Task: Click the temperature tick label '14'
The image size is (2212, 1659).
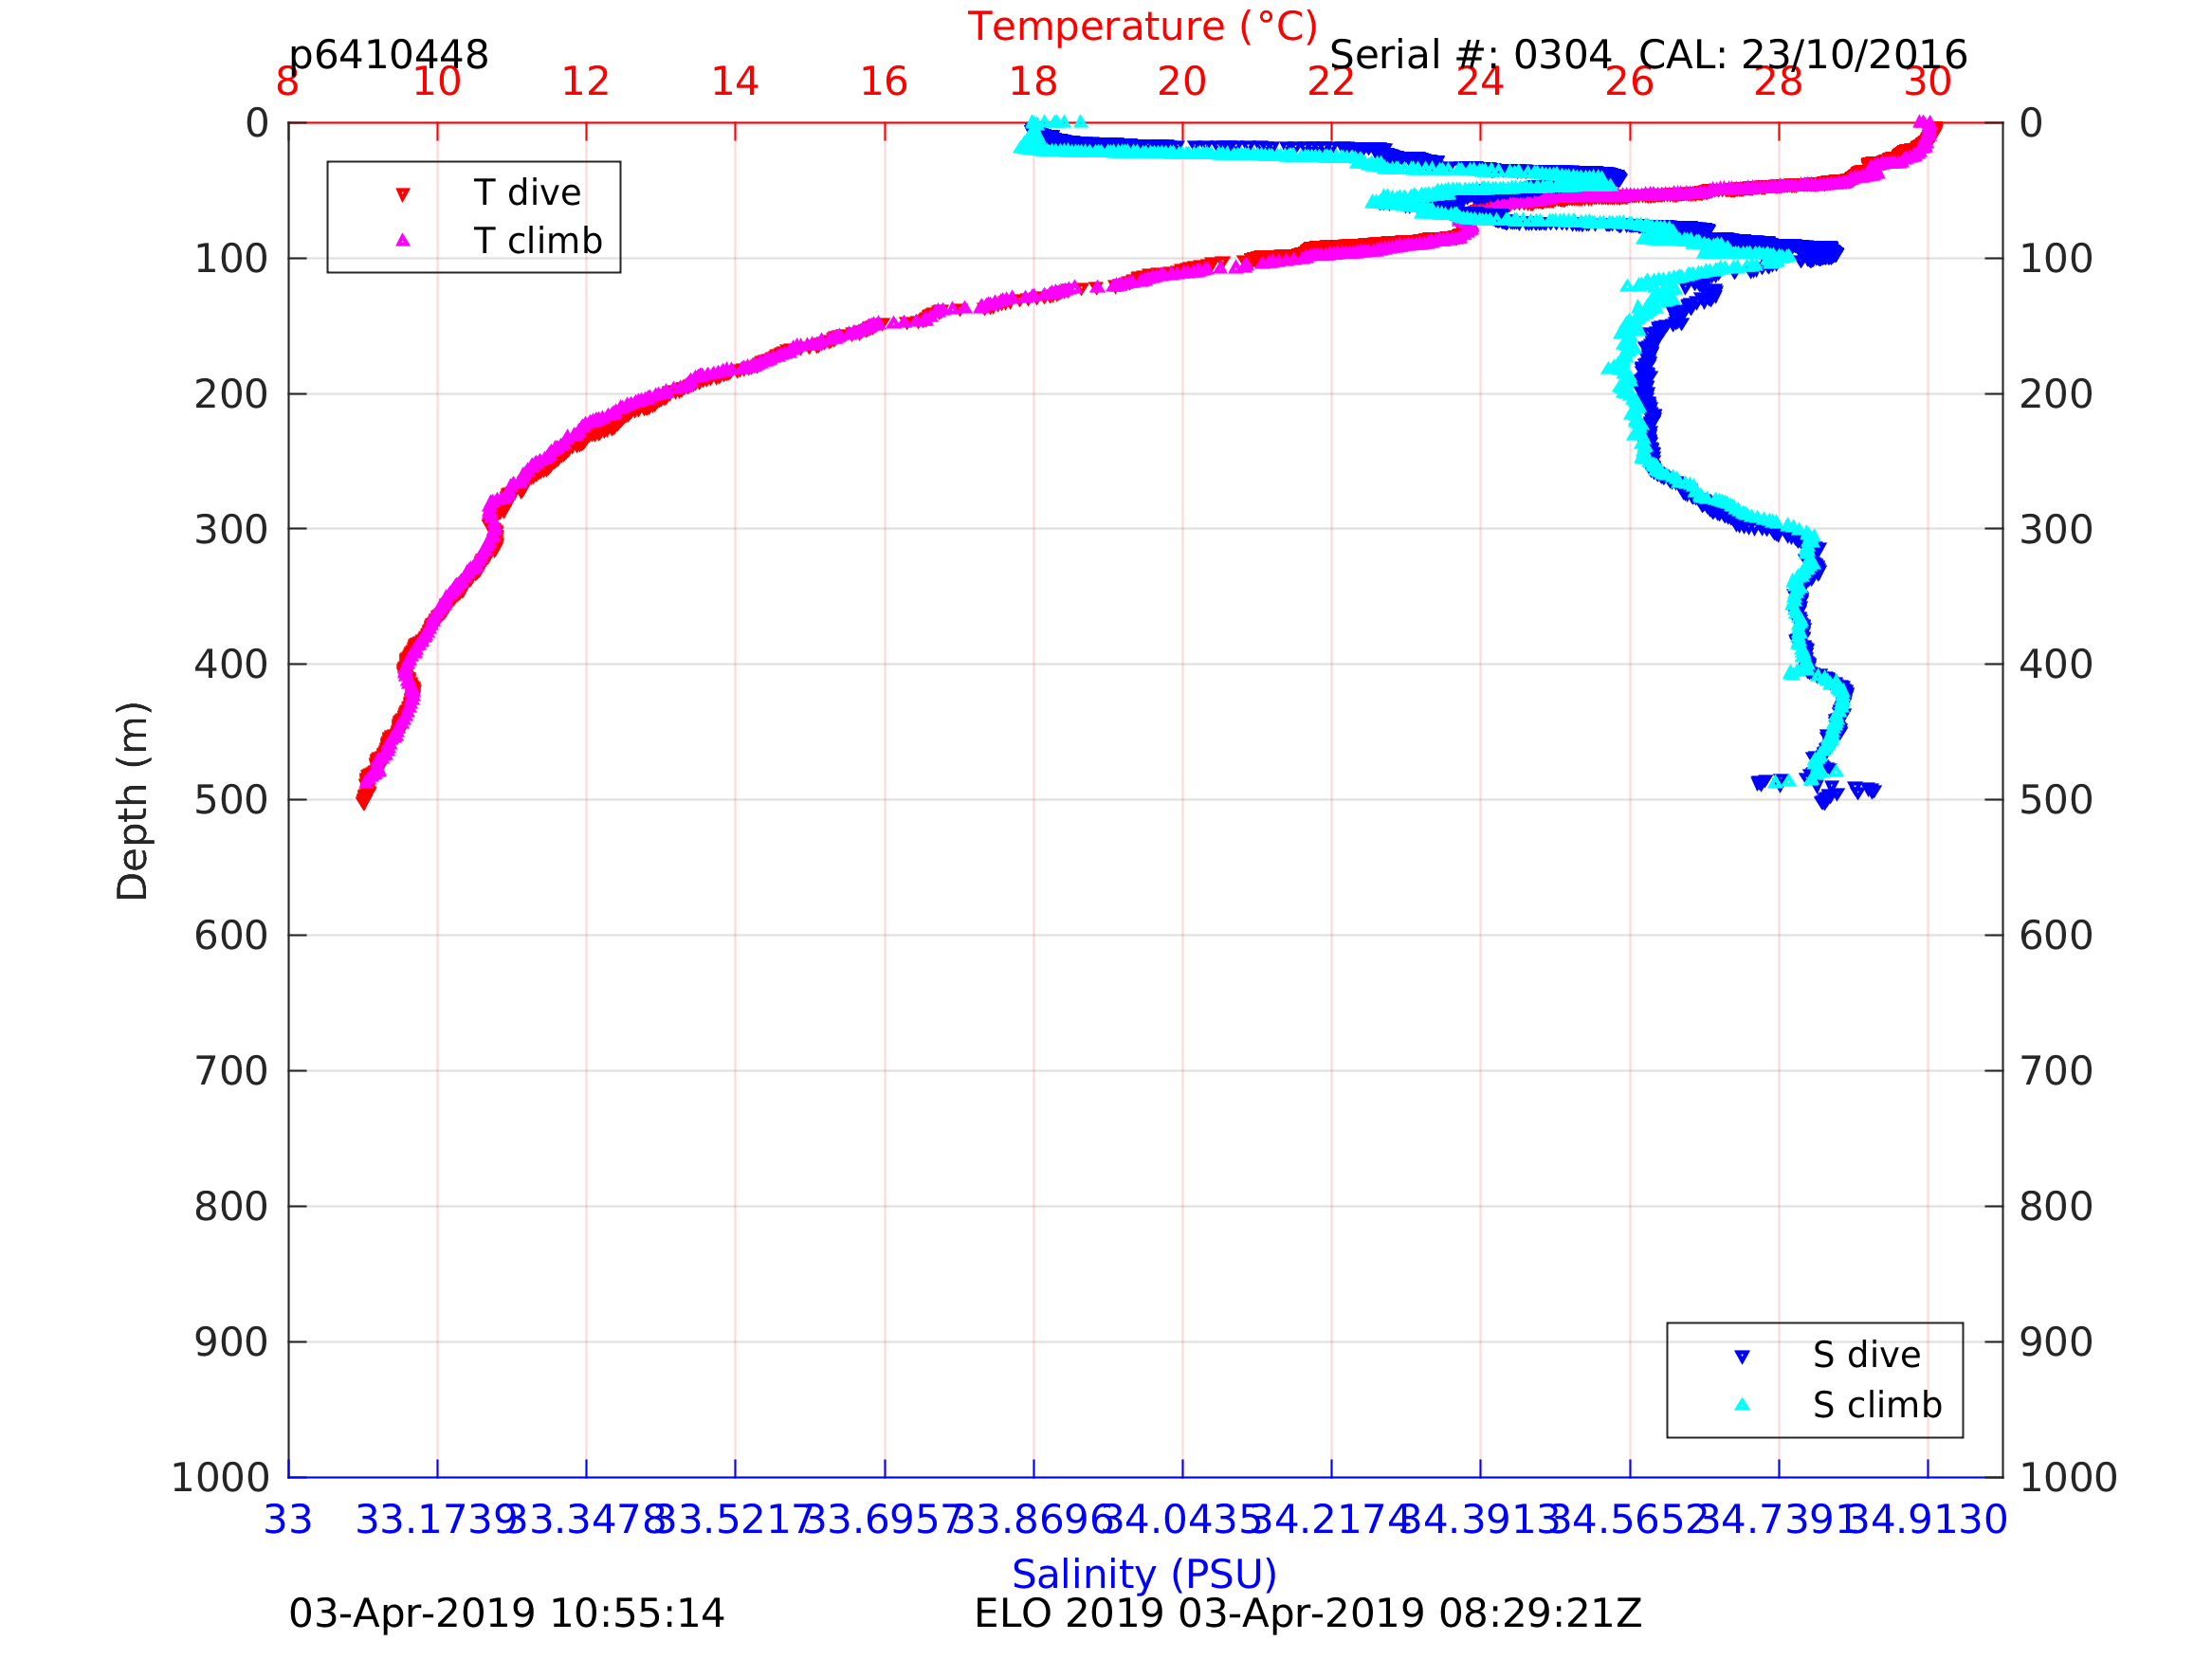Action: pos(735,82)
